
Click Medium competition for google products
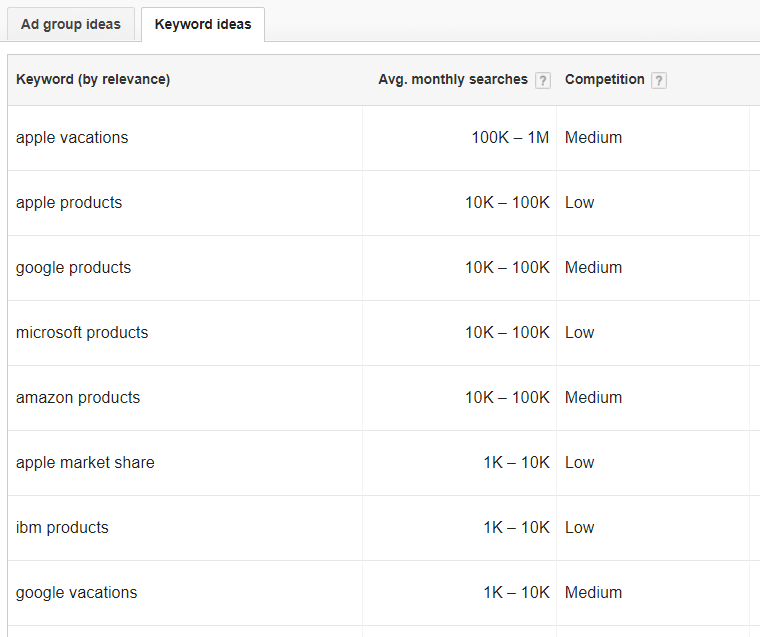[593, 268]
